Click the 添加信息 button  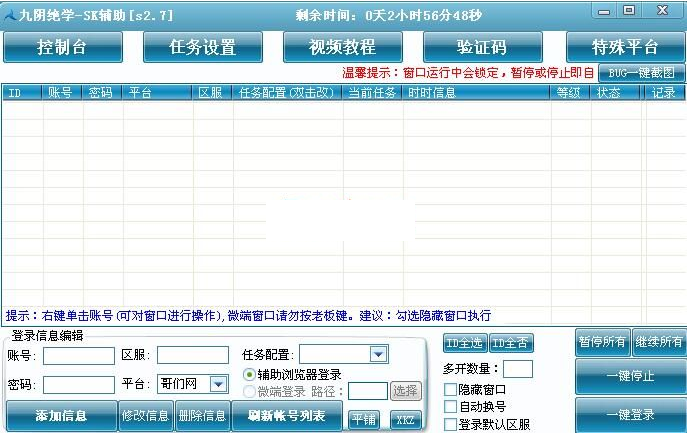(61, 416)
